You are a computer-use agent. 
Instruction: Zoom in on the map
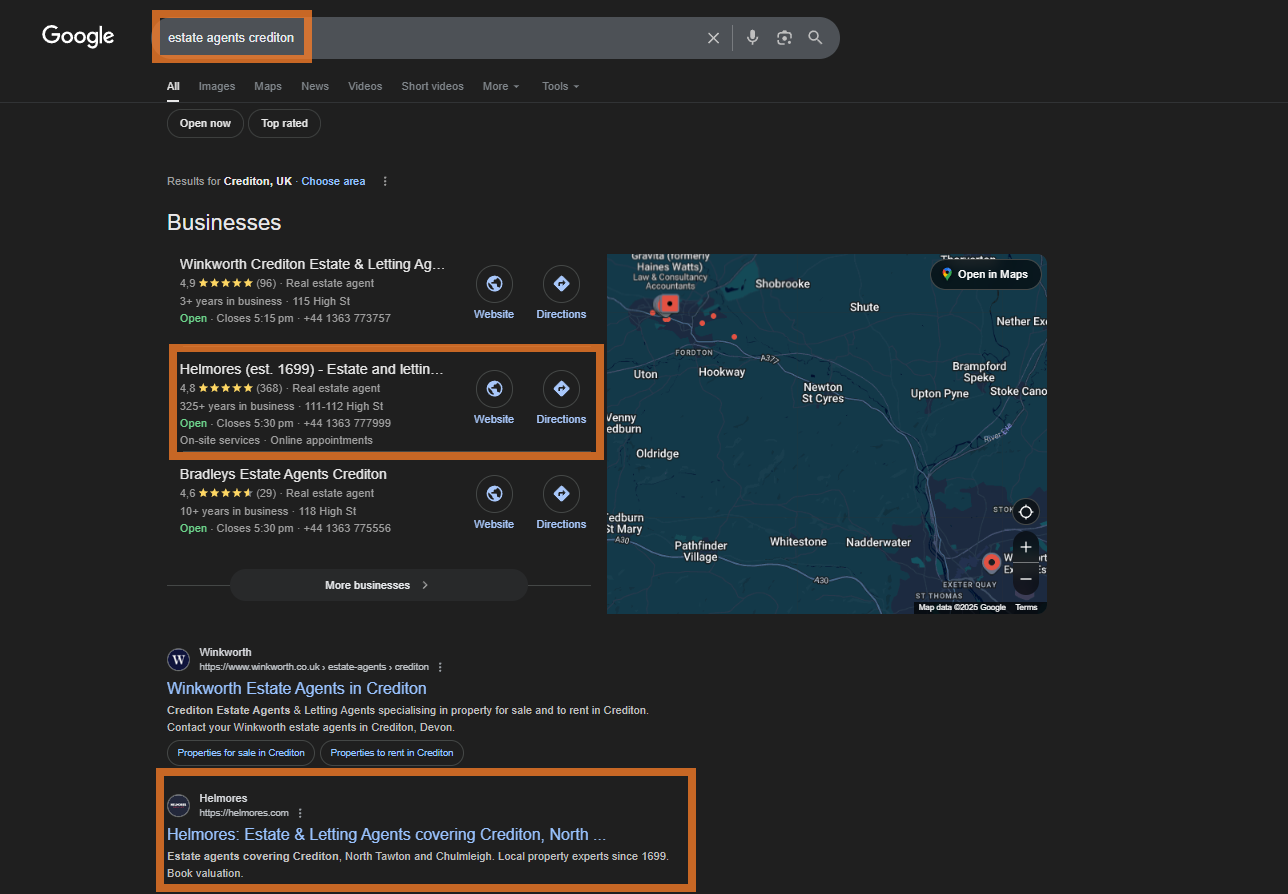click(1025, 547)
